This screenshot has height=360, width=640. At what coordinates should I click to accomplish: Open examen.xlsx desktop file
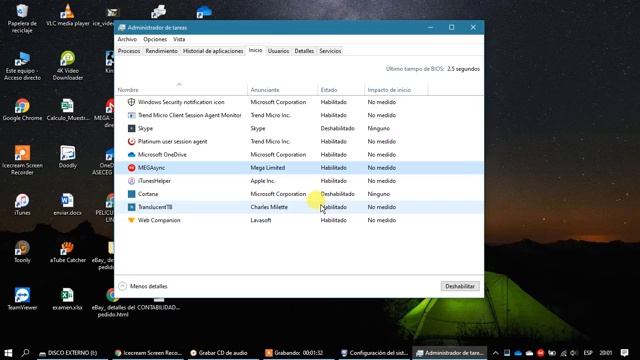pyautogui.click(x=67, y=299)
